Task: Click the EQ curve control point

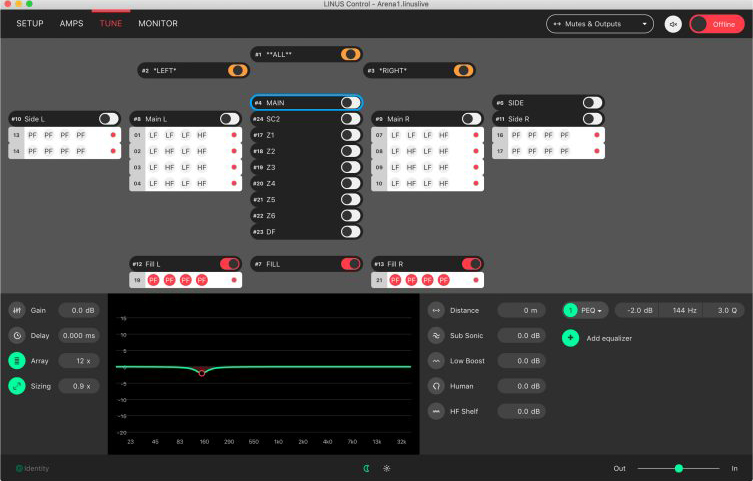Action: [x=202, y=373]
